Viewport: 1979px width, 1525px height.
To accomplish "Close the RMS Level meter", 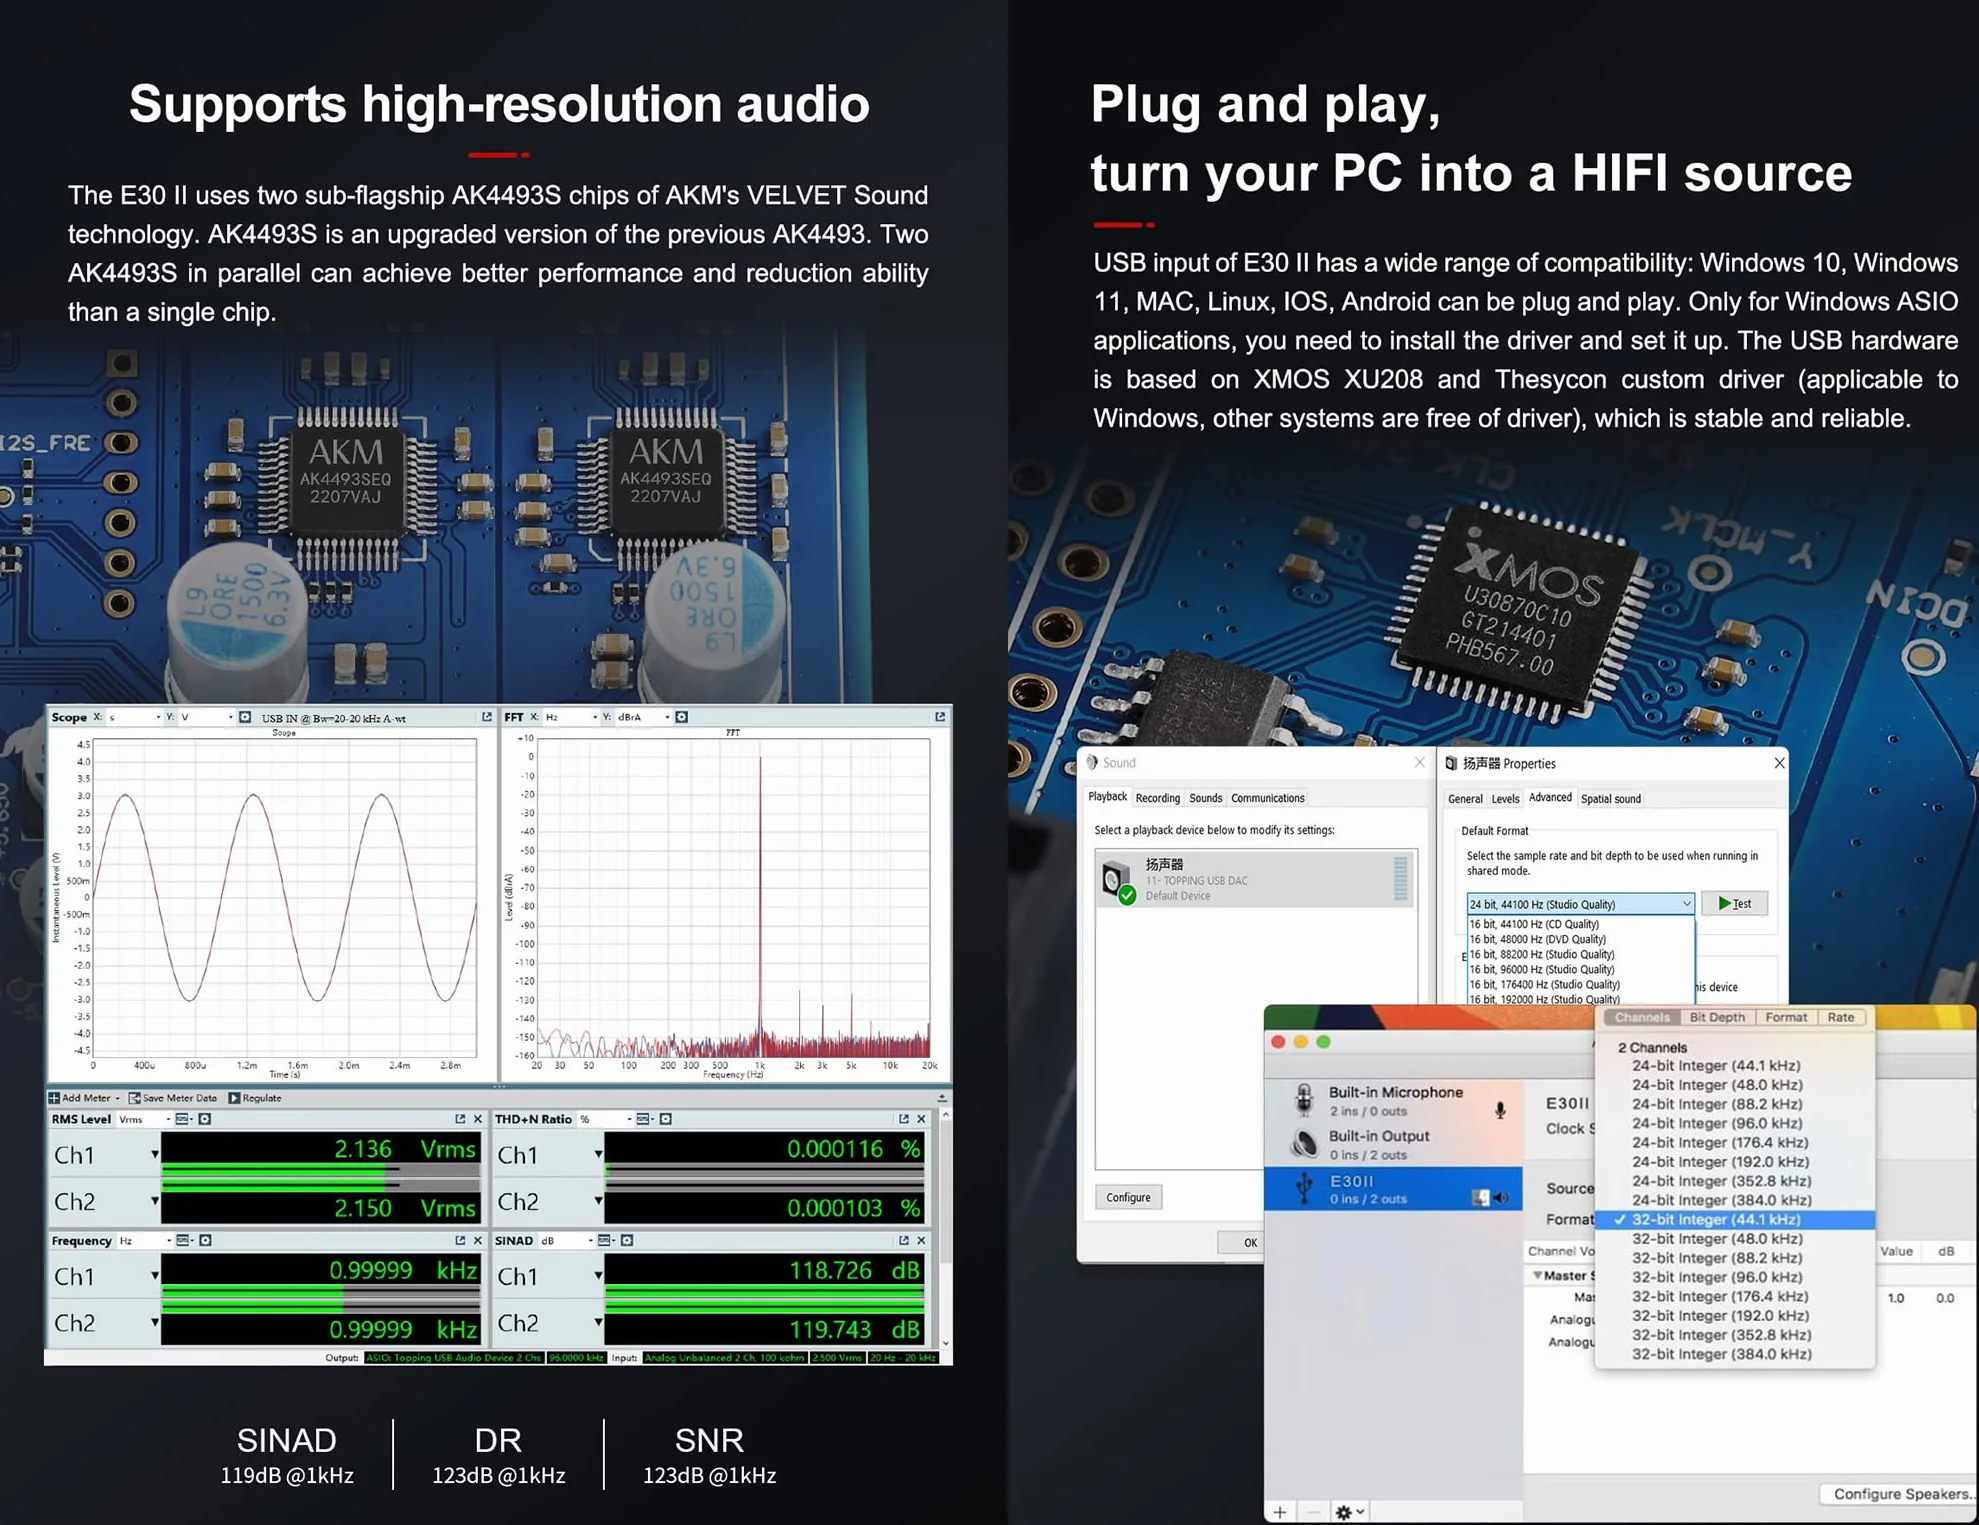I will 477,1119.
